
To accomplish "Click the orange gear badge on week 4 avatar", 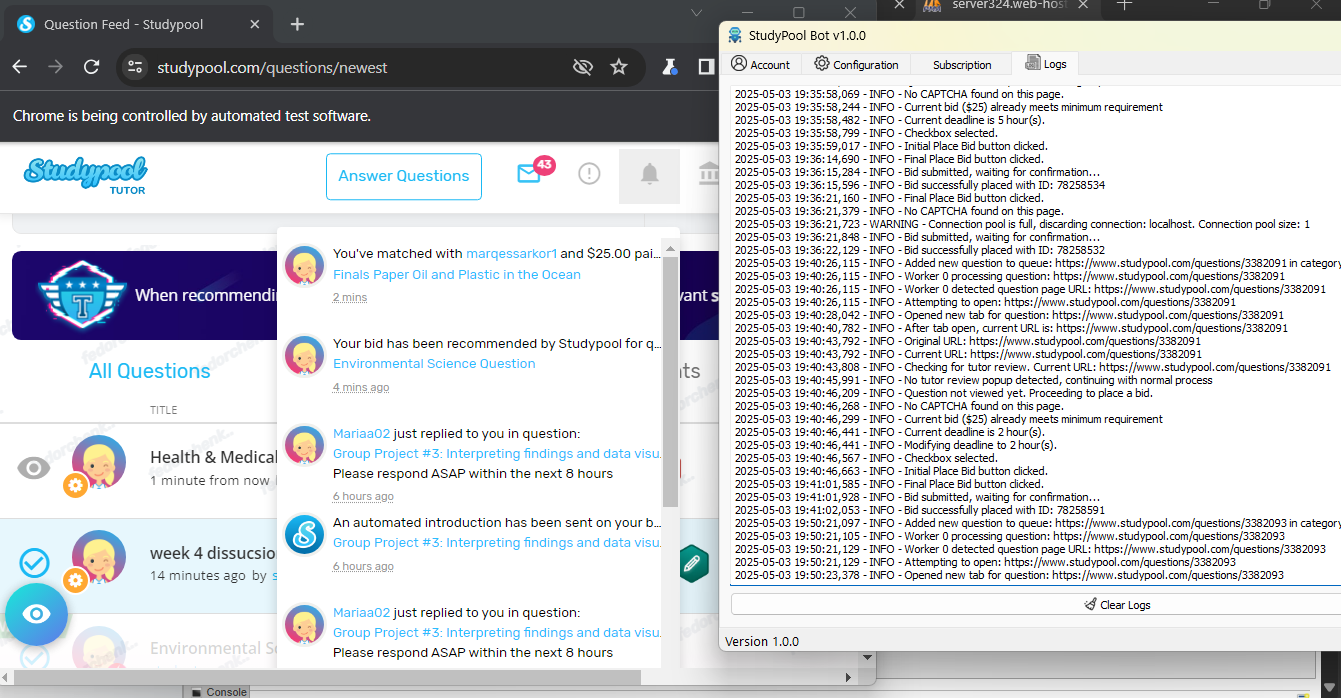I will tap(75, 580).
